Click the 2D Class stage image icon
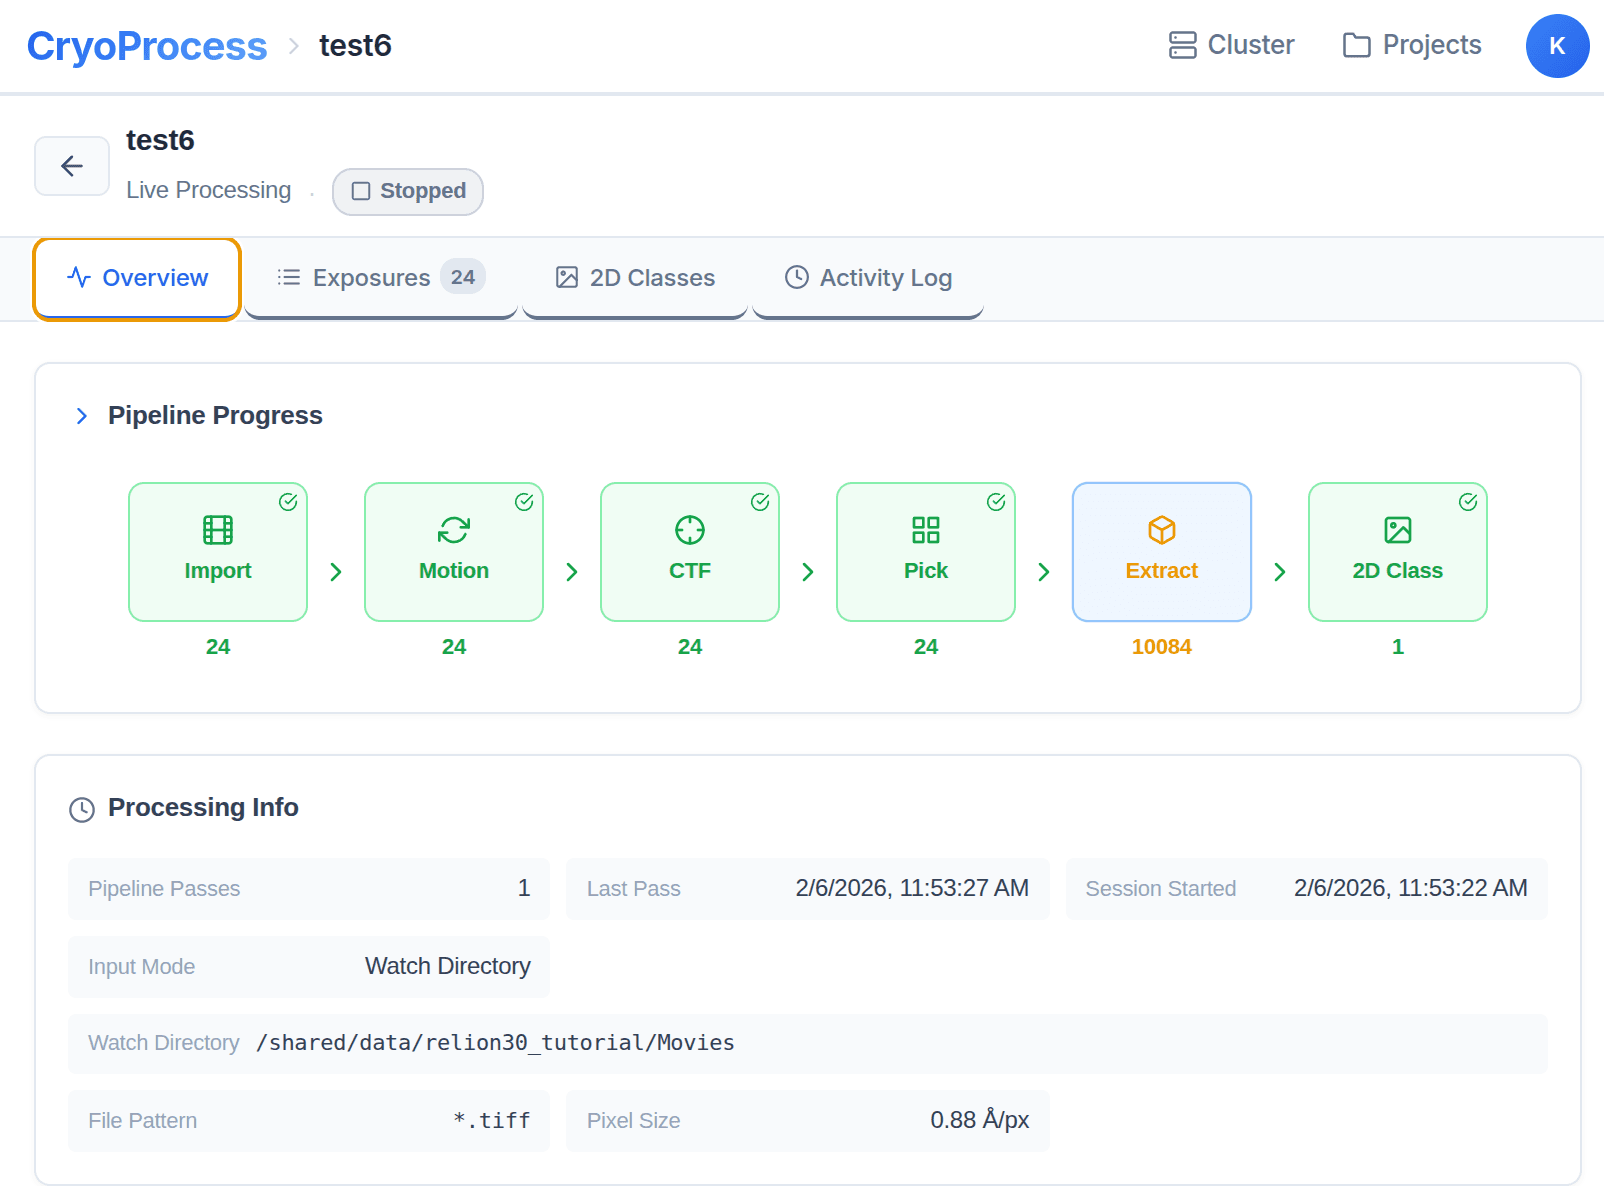 point(1397,530)
